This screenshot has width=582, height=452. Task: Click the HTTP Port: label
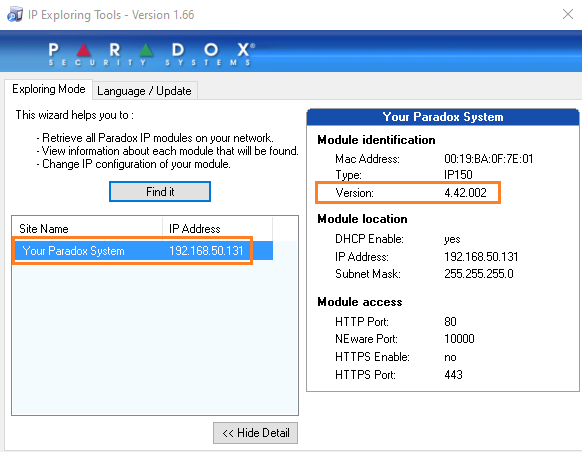click(x=362, y=321)
